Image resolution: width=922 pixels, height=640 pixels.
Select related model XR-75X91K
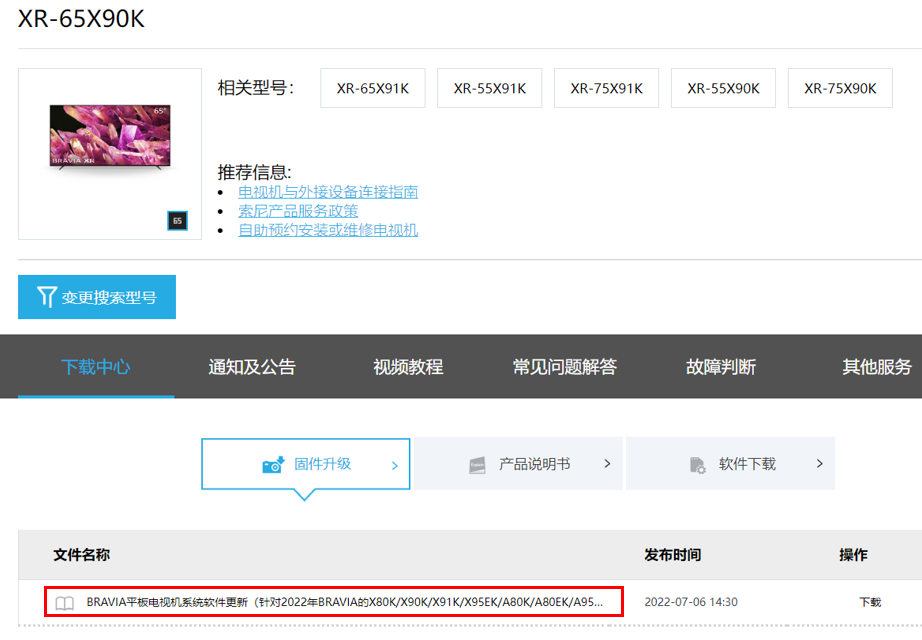point(606,88)
